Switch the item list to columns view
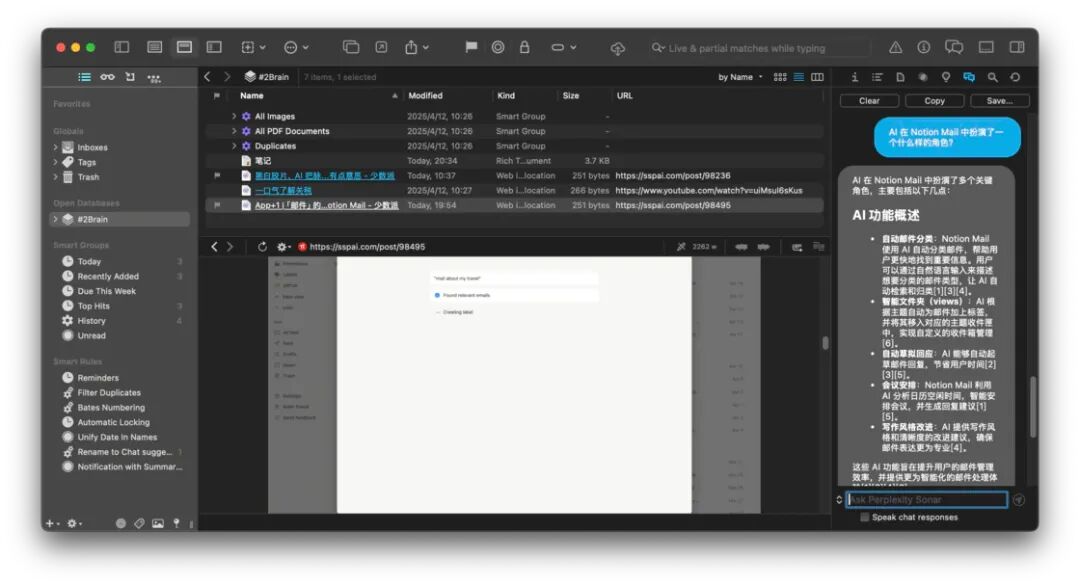Screen dimensions: 1080x586 click(818, 77)
